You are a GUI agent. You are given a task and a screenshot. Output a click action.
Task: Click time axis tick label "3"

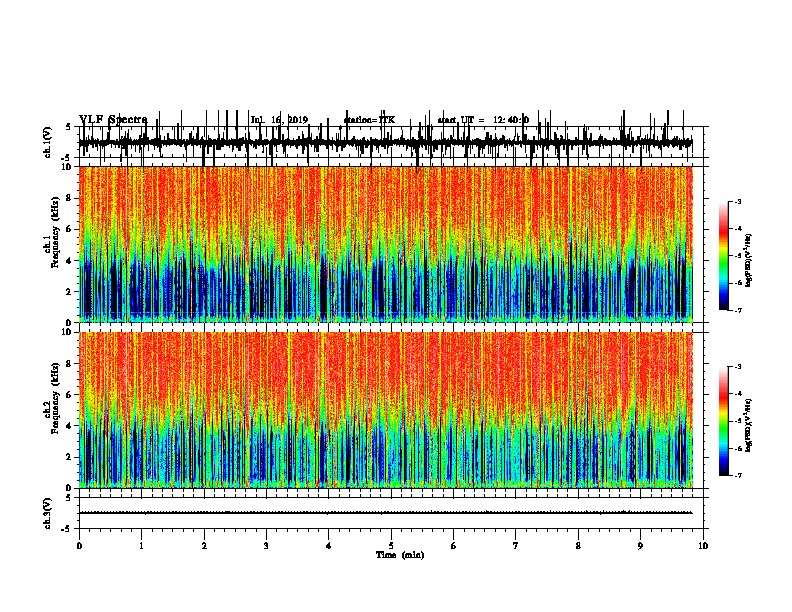pos(266,546)
